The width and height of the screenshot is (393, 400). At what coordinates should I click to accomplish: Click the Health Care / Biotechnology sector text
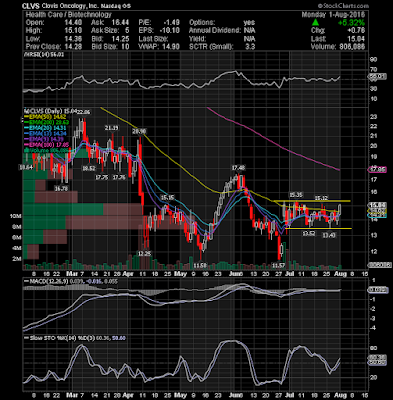[x=68, y=15]
